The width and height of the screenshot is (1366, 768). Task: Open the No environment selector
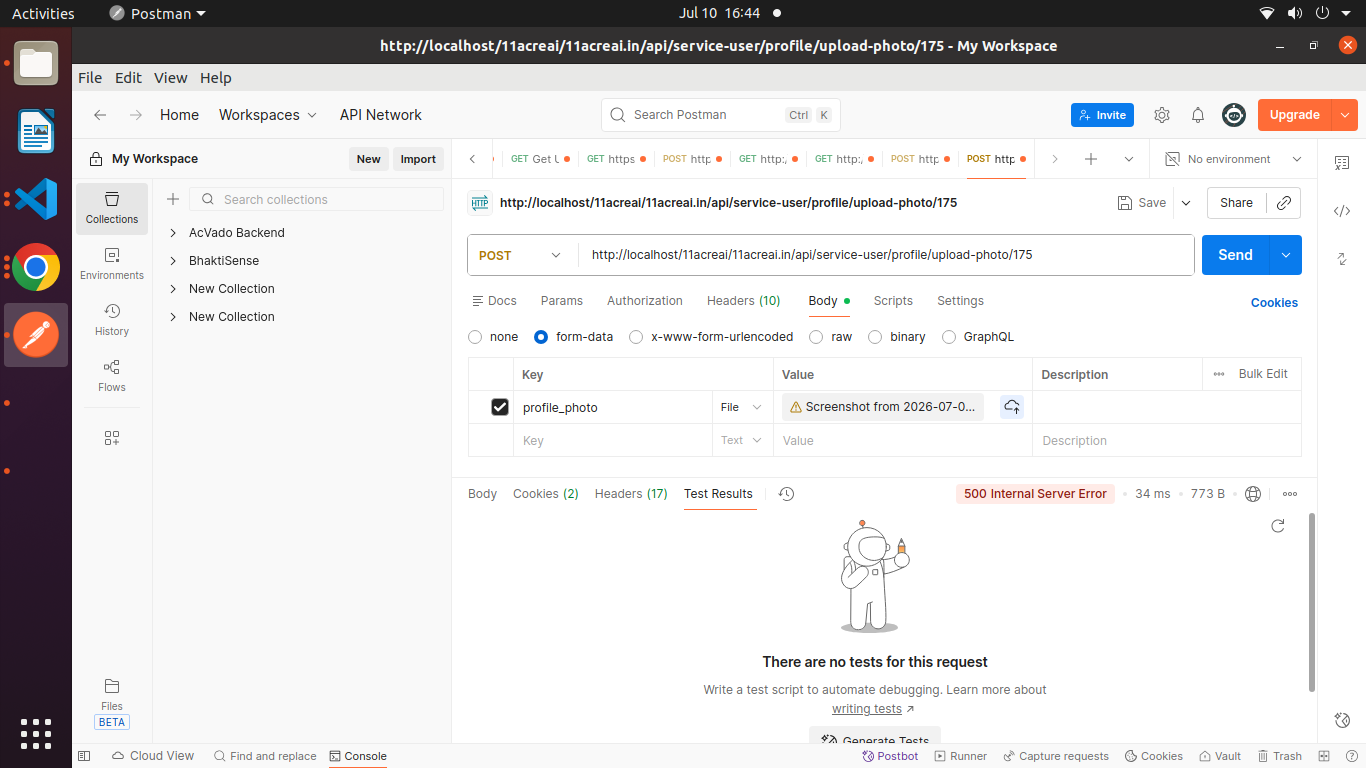pyautogui.click(x=1234, y=159)
